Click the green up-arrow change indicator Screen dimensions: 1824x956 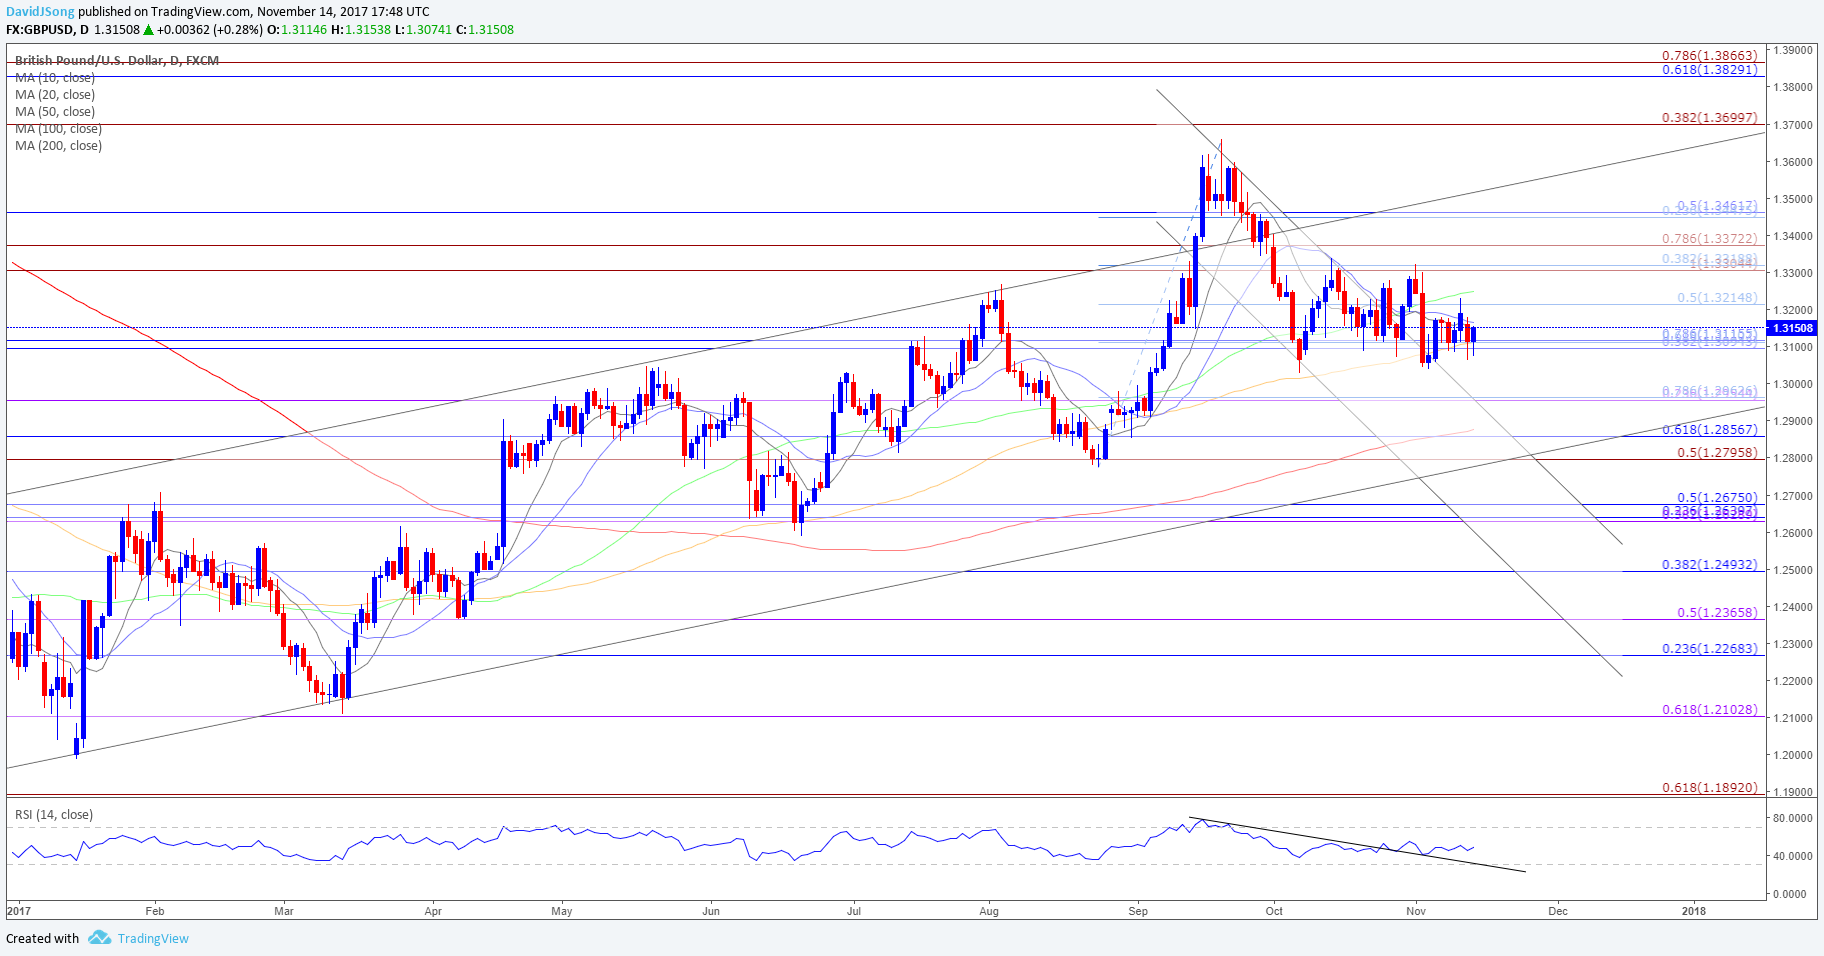click(149, 29)
